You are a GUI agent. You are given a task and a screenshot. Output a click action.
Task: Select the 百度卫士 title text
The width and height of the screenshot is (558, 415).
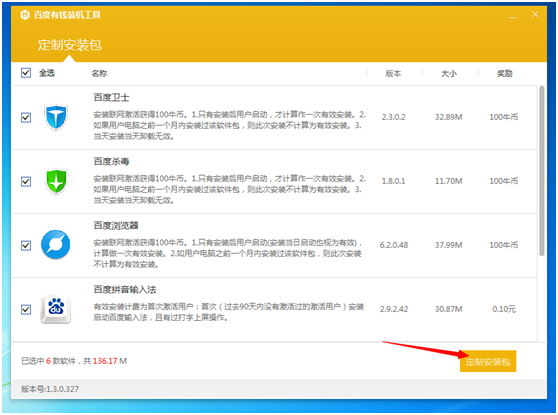pyautogui.click(x=111, y=98)
